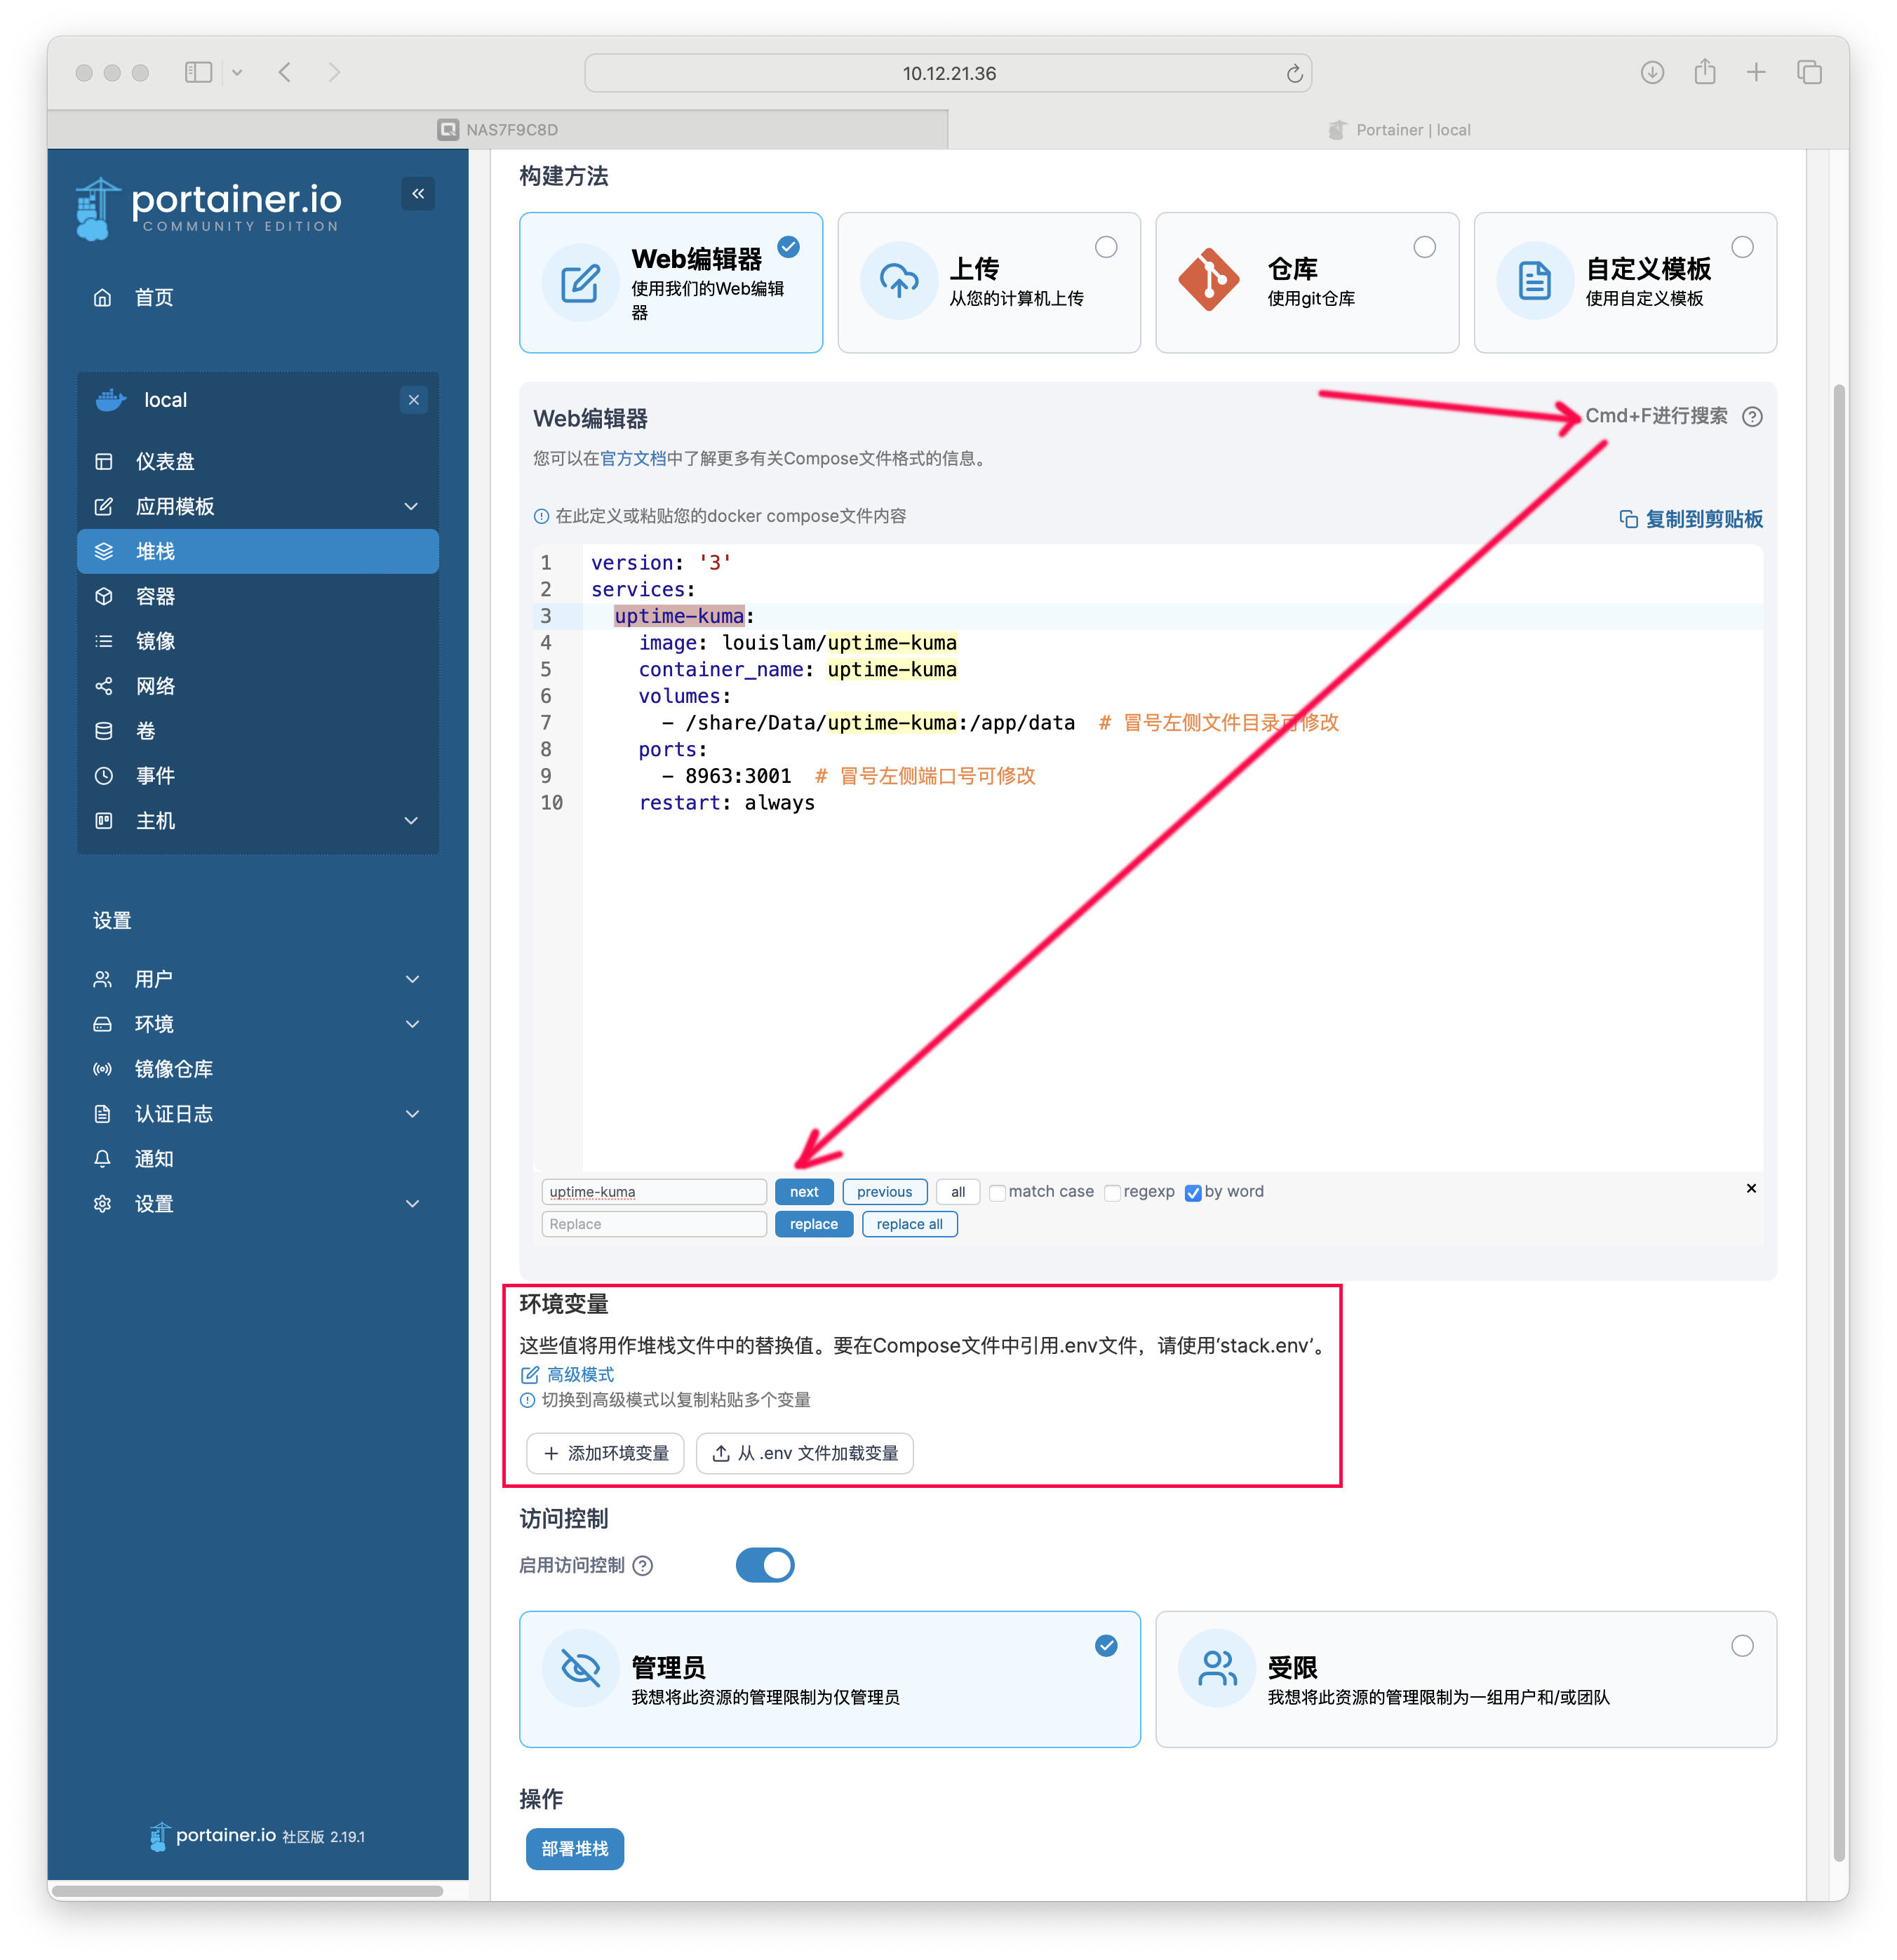Click the help icon beside Cmd+F进行搜索
The width and height of the screenshot is (1897, 1960).
point(1752,416)
